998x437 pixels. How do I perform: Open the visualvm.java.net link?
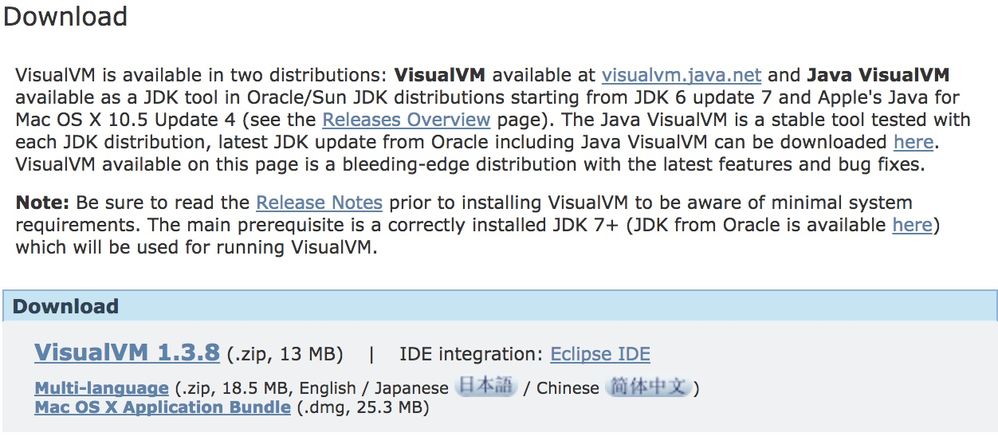point(681,75)
